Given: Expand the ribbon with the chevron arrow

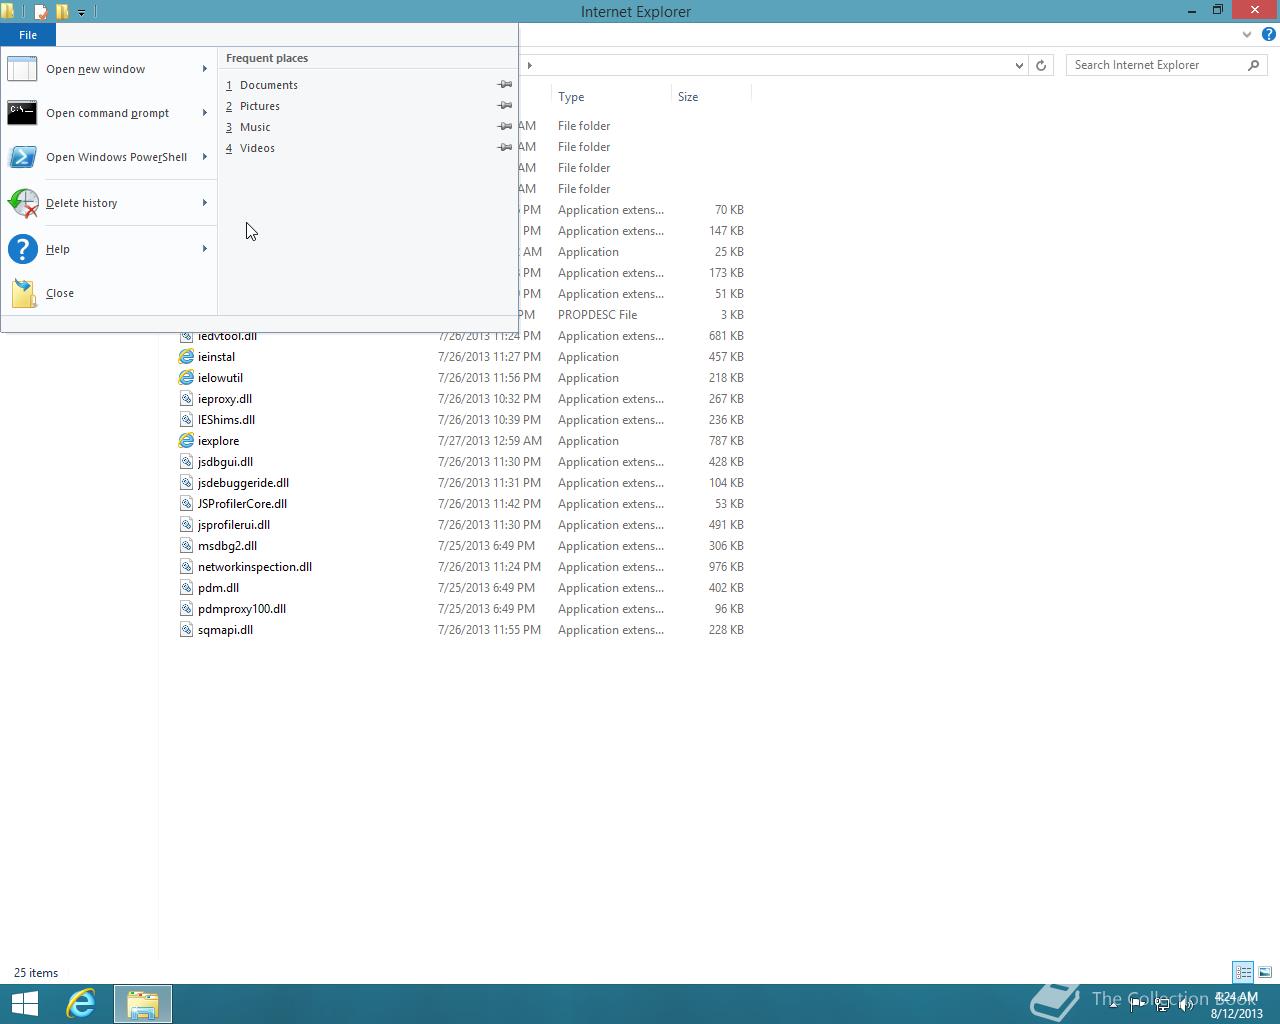Looking at the screenshot, I should [1246, 35].
